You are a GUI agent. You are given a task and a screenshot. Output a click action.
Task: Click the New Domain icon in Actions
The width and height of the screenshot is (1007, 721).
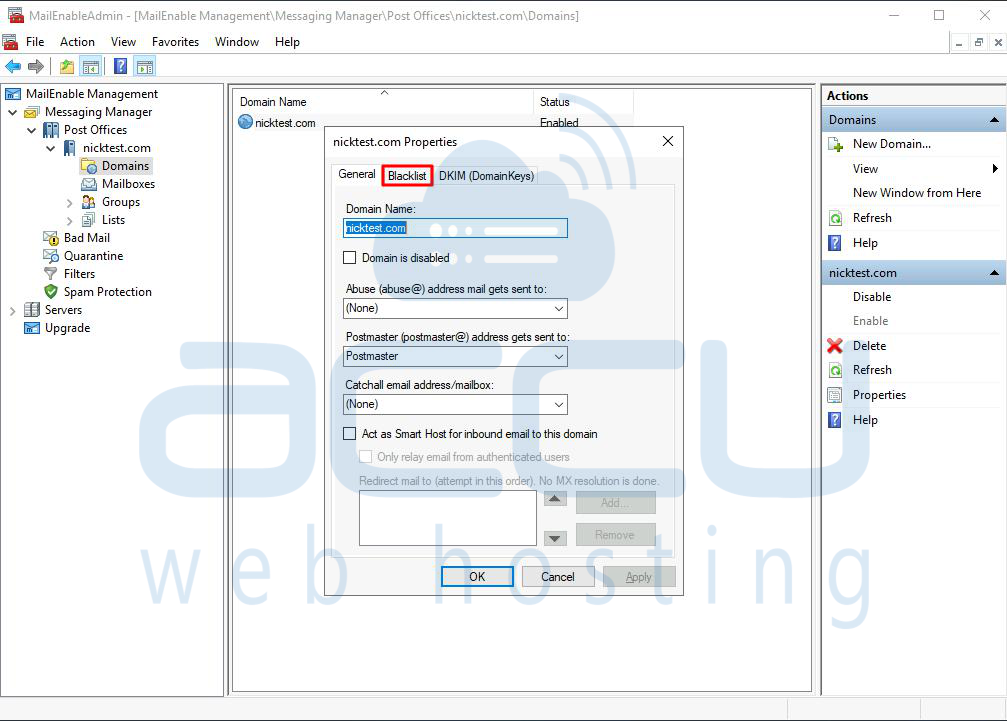pos(836,144)
